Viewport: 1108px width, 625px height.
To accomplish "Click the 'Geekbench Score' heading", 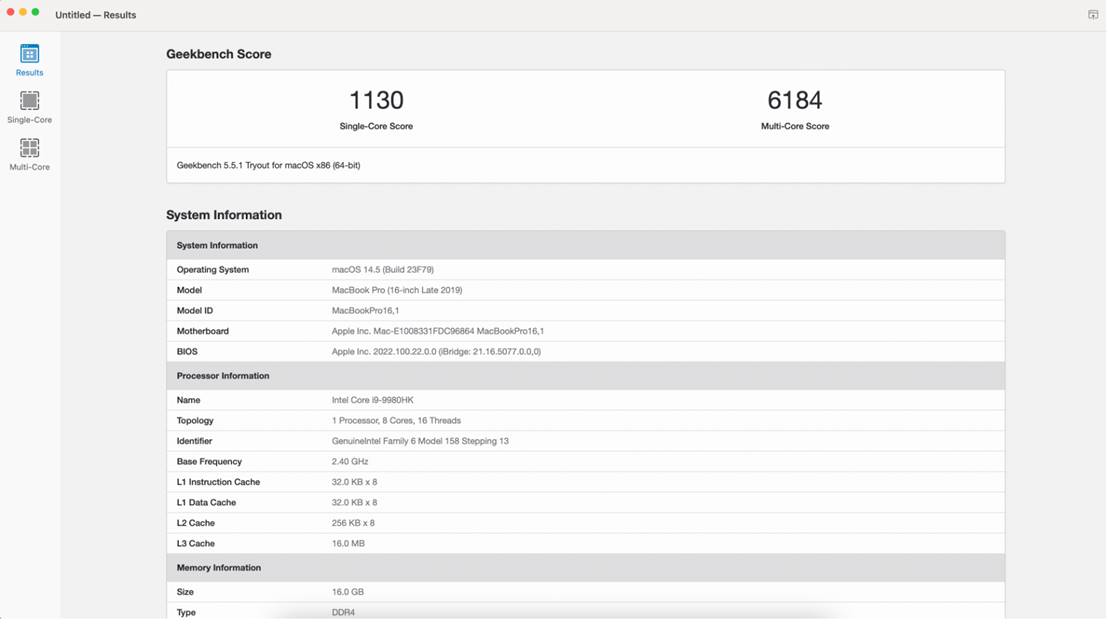I will [x=218, y=54].
